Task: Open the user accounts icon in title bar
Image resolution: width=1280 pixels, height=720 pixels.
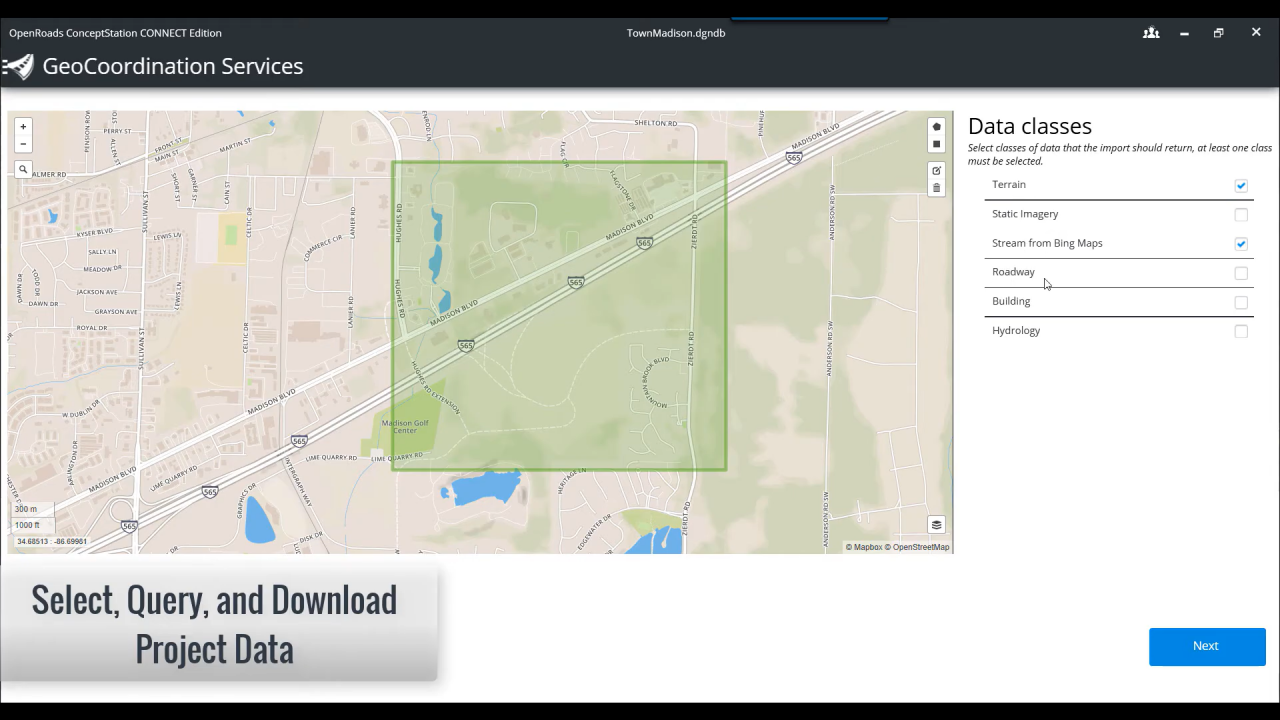Action: 1151,33
